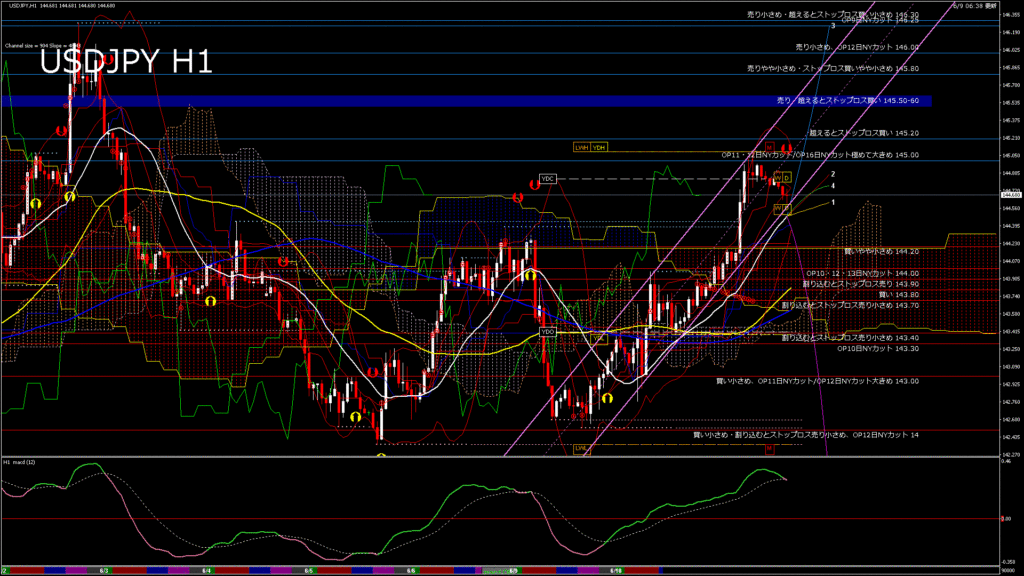The width and height of the screenshot is (1024, 576).
Task: Click the 146.355 price scale value
Action: [1012, 14]
